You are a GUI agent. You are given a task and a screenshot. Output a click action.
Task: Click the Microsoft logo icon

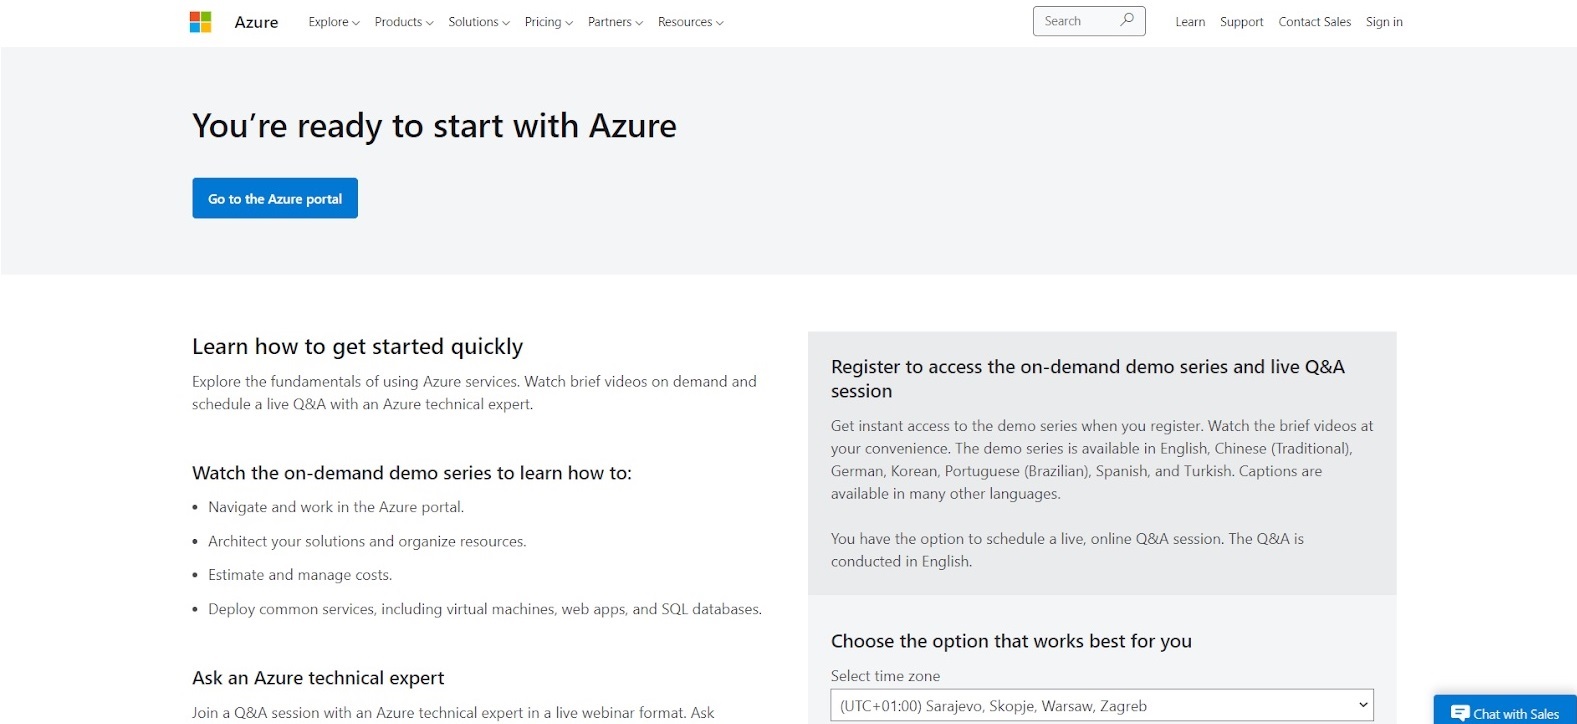[201, 22]
